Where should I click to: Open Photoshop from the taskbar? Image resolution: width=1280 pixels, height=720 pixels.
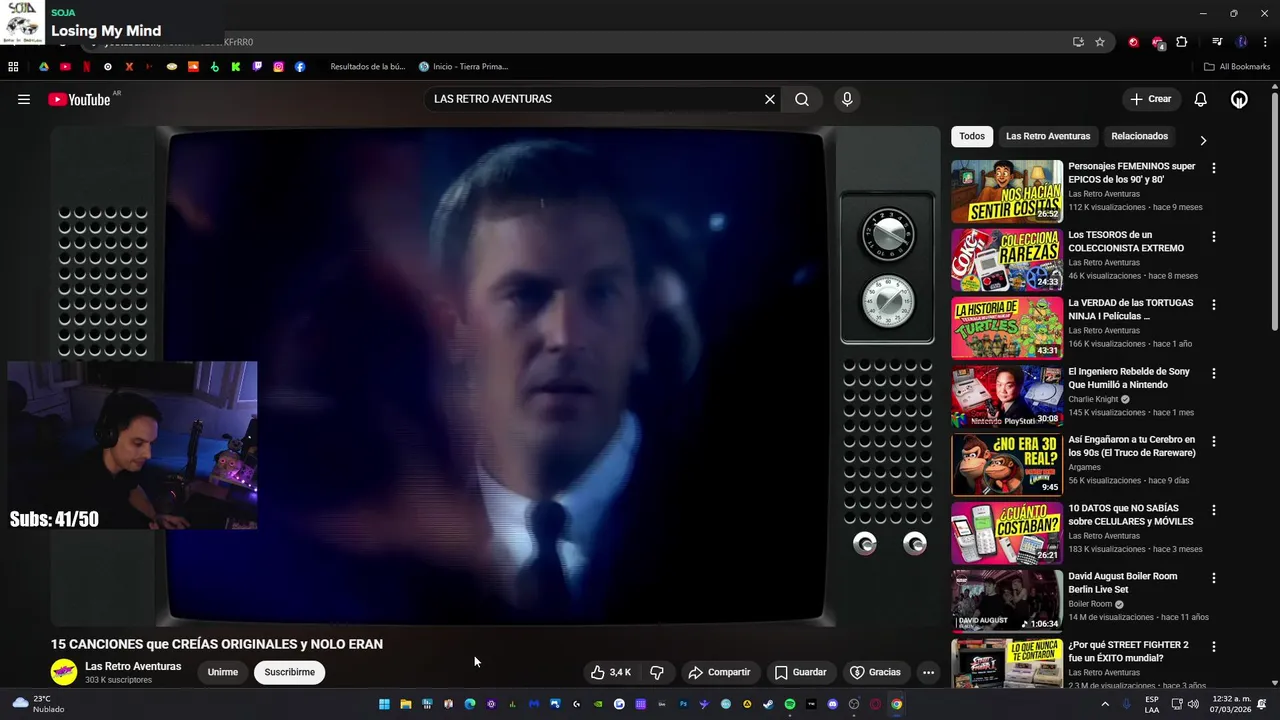point(684,704)
